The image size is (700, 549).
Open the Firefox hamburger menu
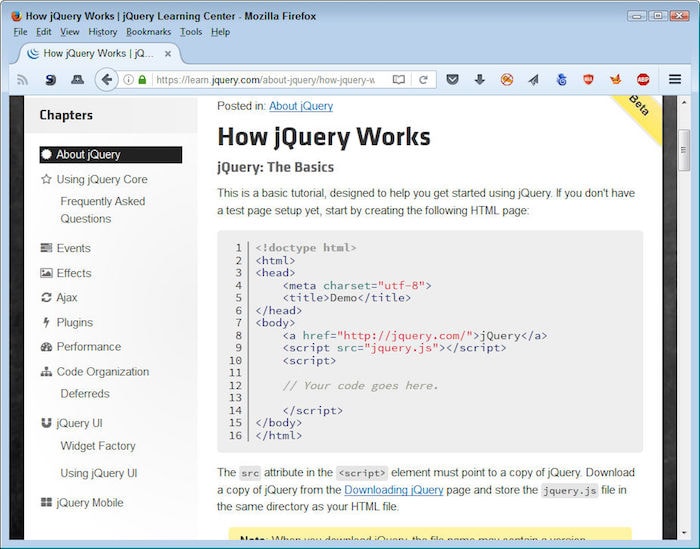pos(675,79)
